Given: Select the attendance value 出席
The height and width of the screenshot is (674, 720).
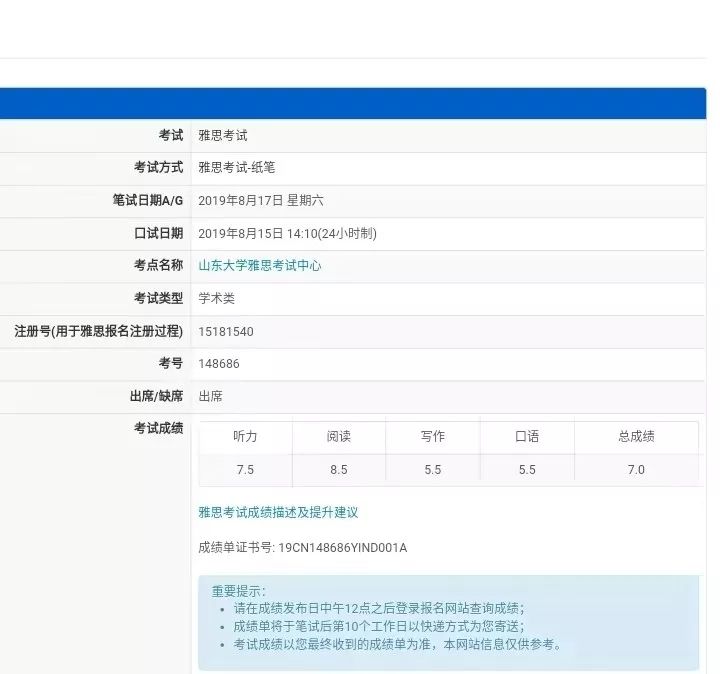Looking at the screenshot, I should point(210,396).
